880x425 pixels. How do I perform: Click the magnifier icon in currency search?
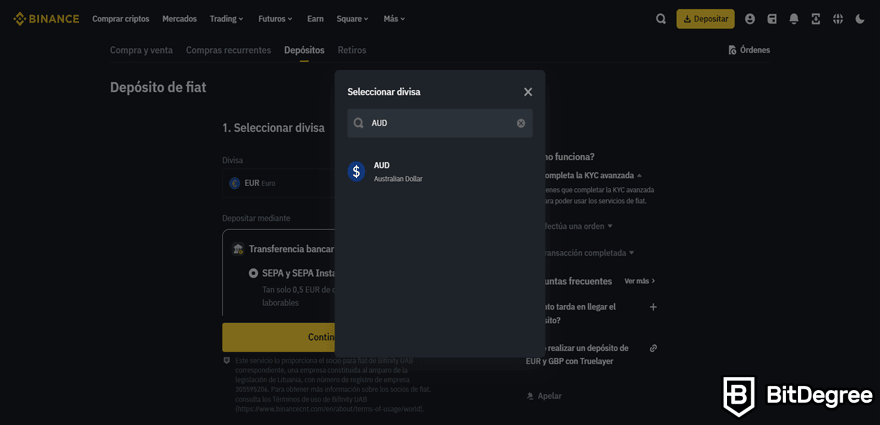click(359, 123)
